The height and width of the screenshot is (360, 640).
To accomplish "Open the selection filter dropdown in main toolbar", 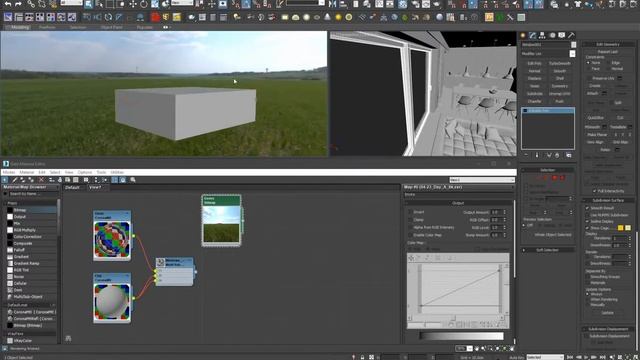I will tap(72, 2).
